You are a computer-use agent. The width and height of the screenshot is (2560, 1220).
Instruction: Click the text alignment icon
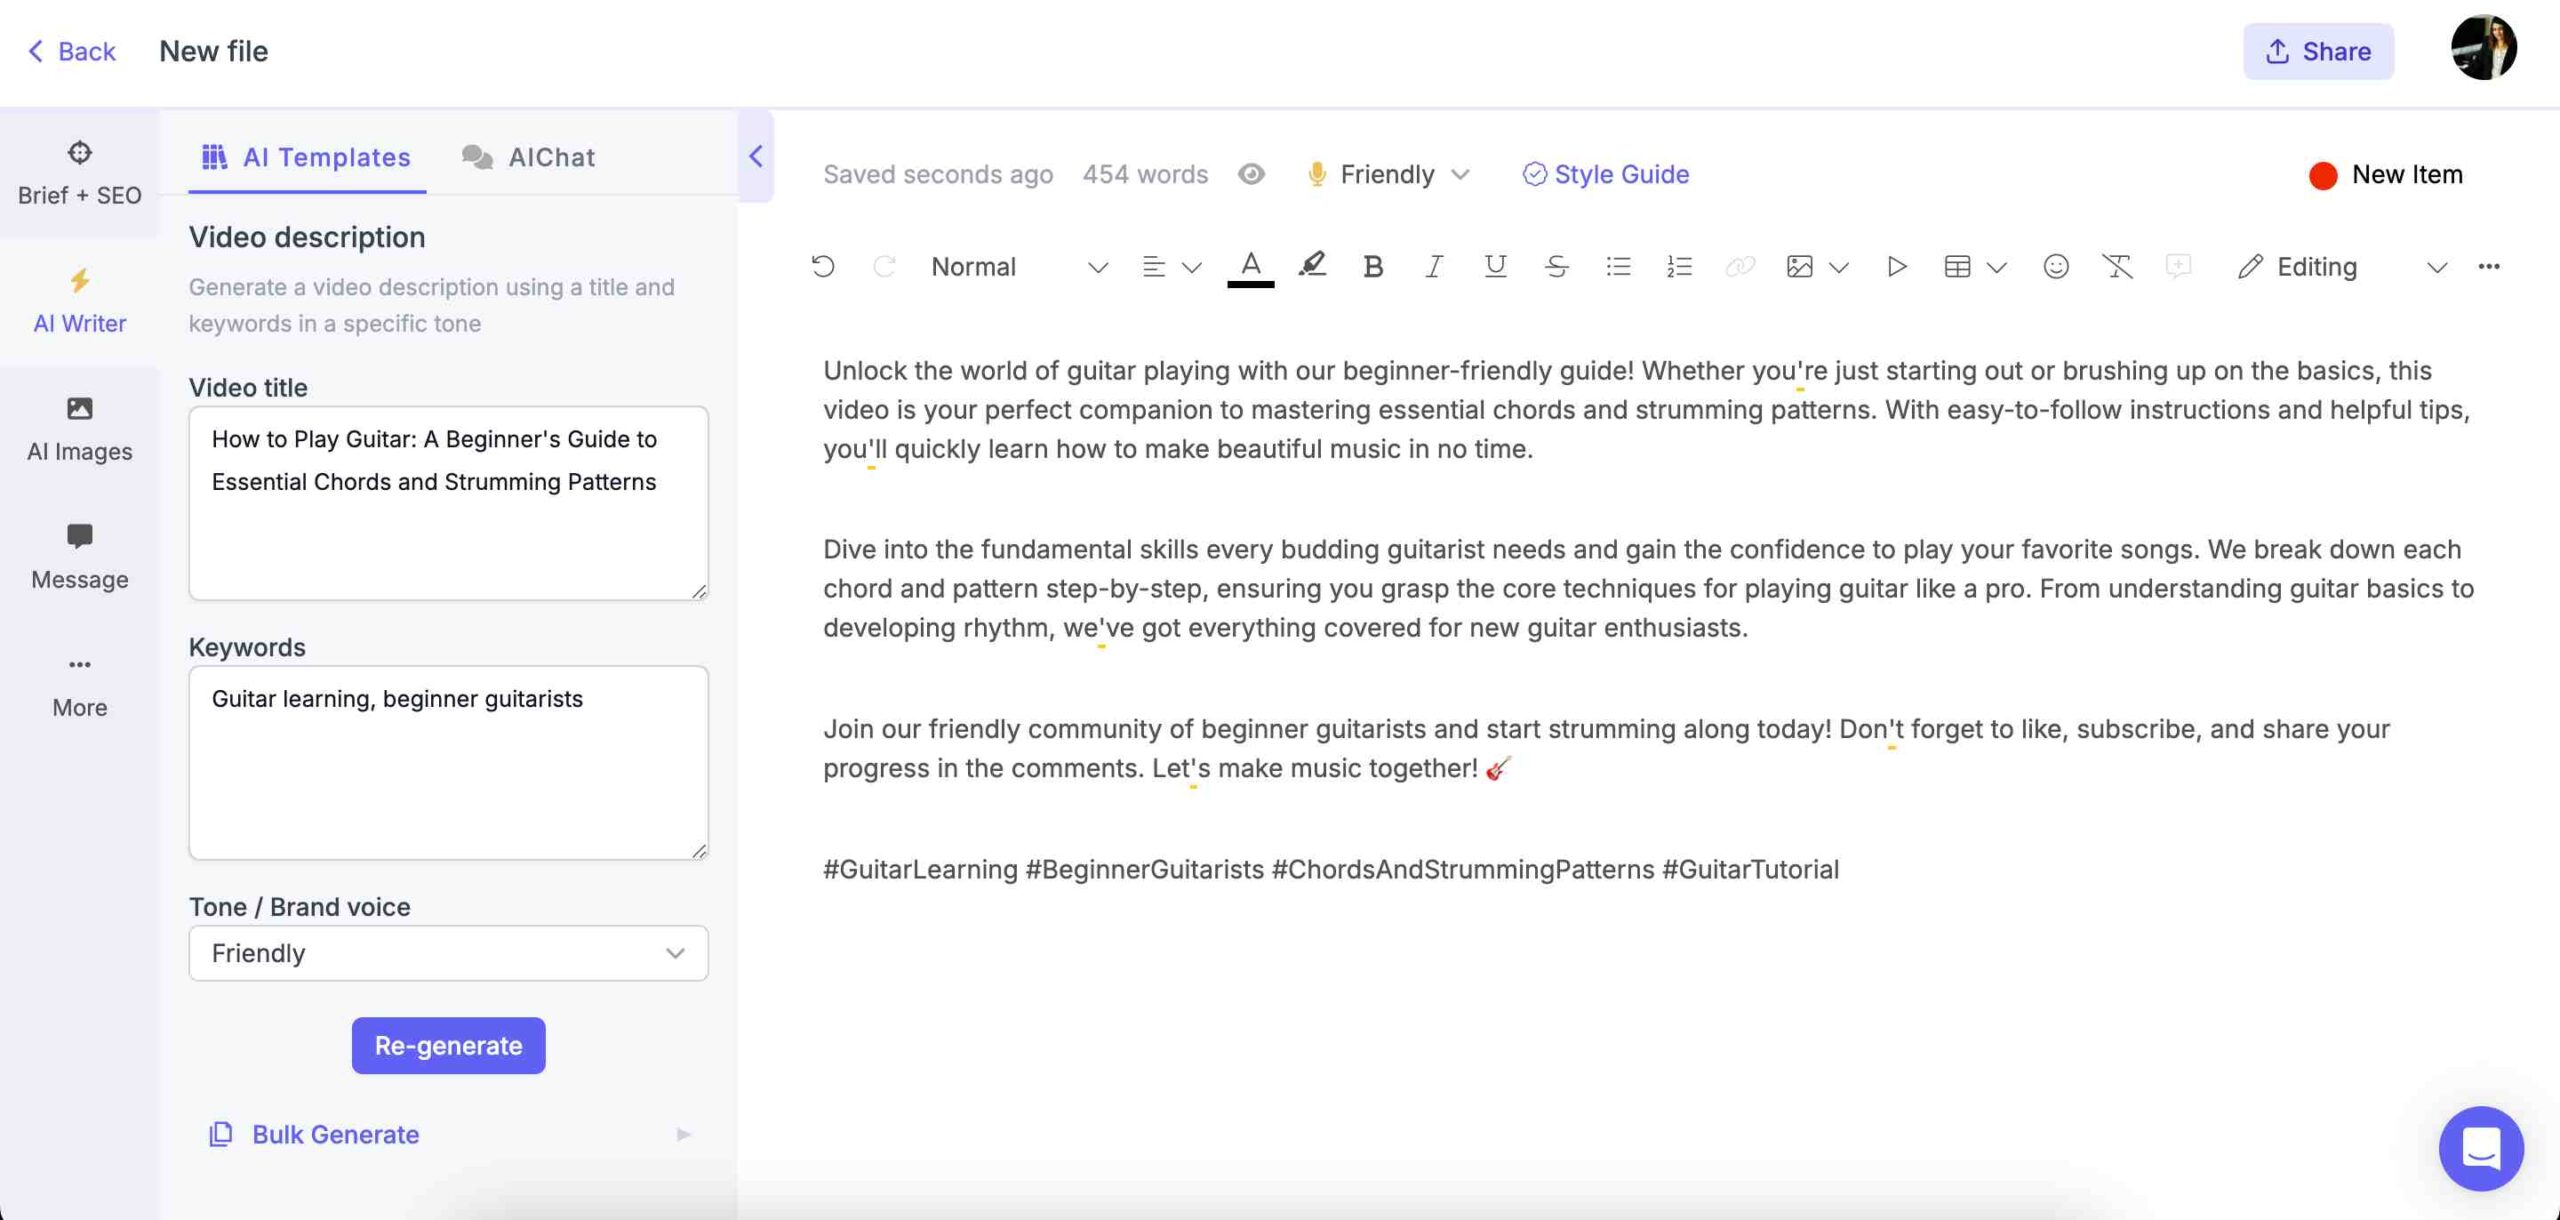coord(1153,266)
